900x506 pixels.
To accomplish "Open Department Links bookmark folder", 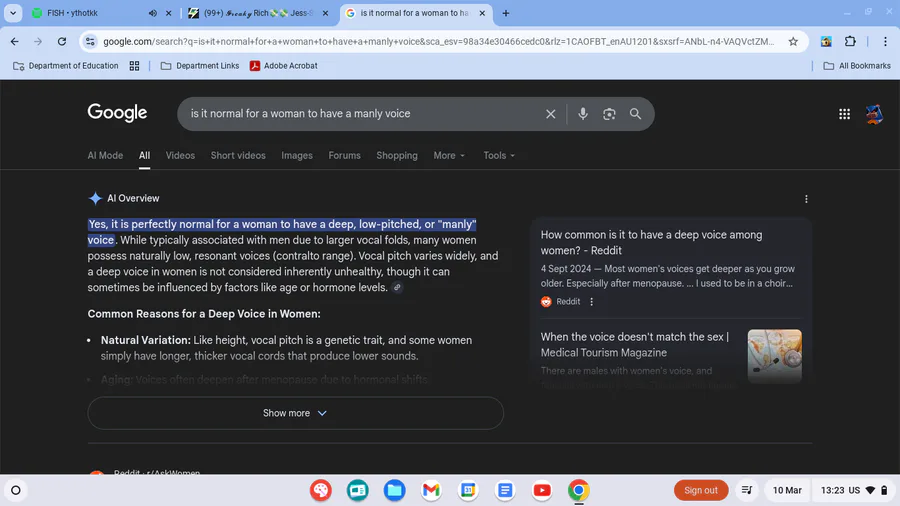I will 200,66.
